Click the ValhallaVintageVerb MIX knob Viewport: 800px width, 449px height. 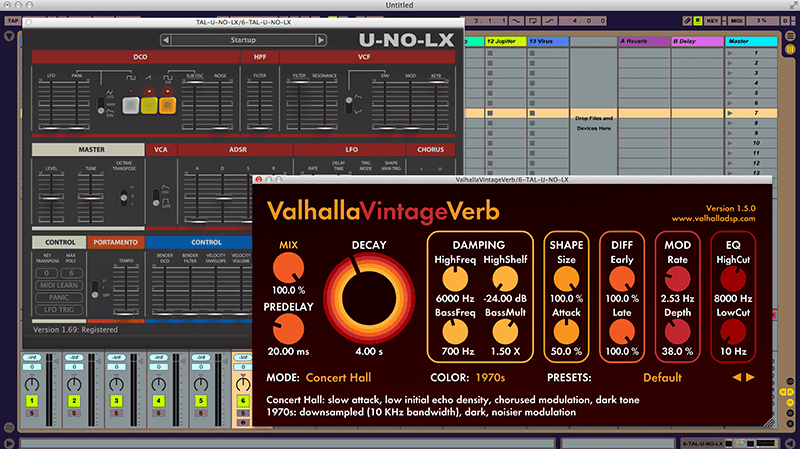click(288, 268)
